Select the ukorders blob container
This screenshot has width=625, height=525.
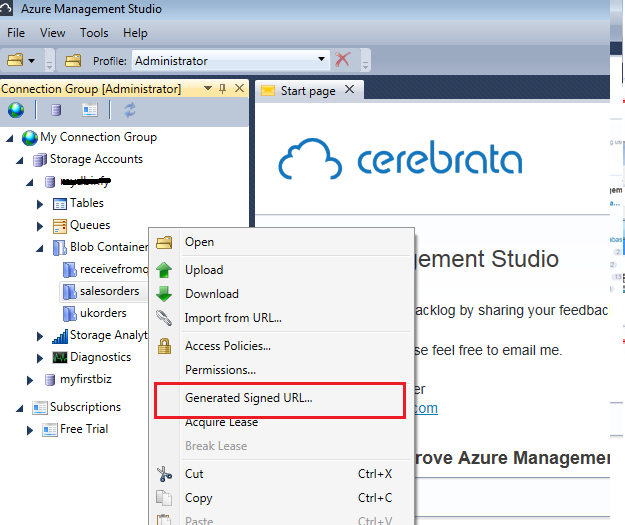(103, 313)
